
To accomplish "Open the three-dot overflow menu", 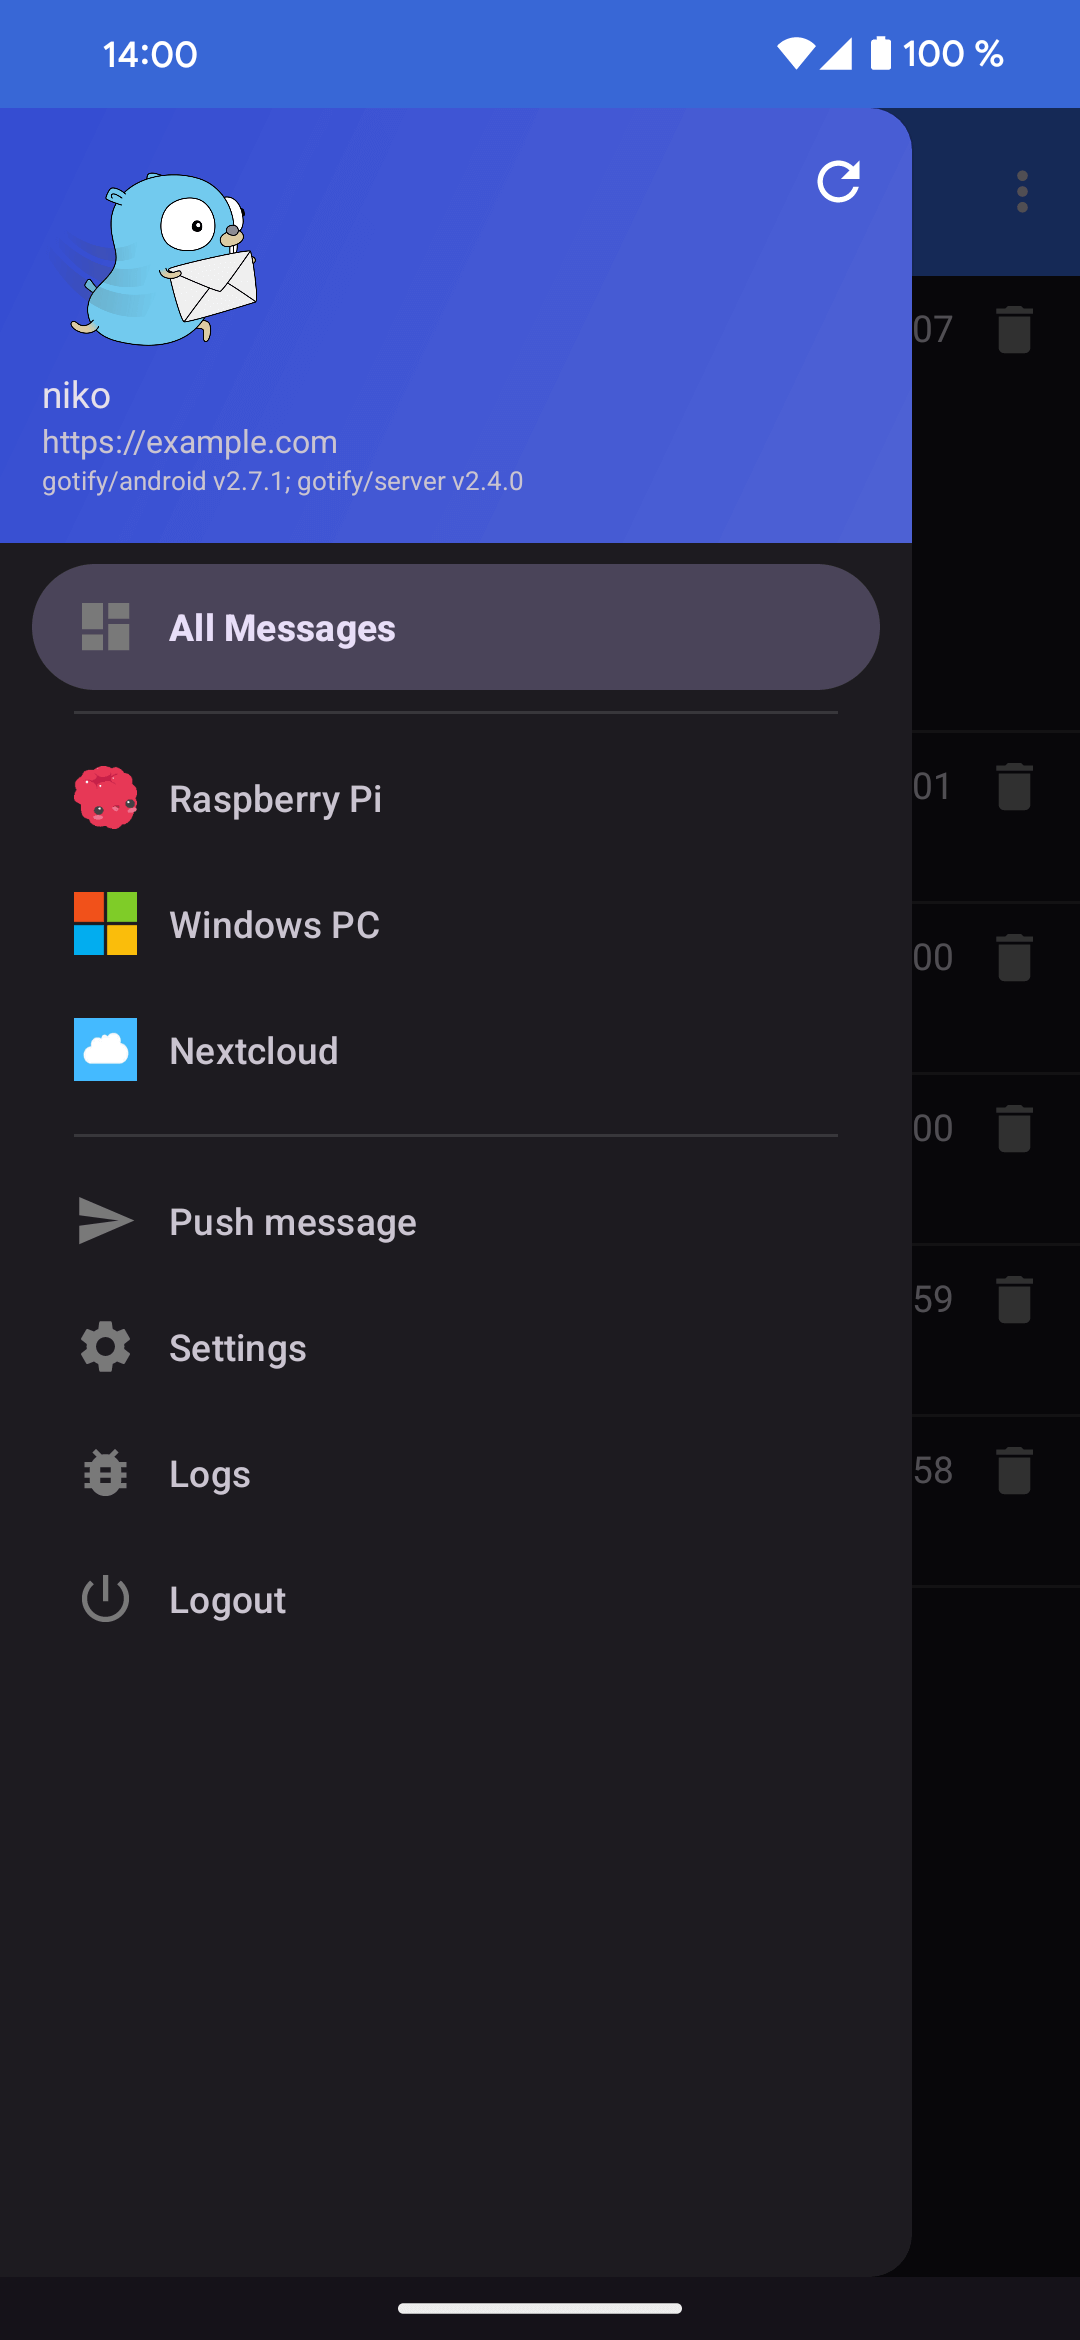I will point(1022,191).
